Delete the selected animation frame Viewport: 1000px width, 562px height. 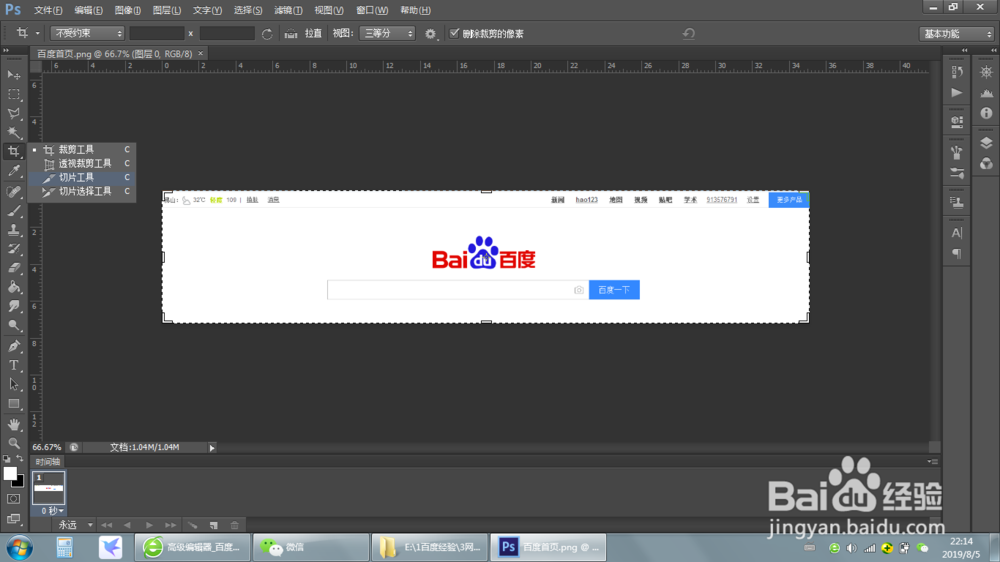click(x=235, y=525)
